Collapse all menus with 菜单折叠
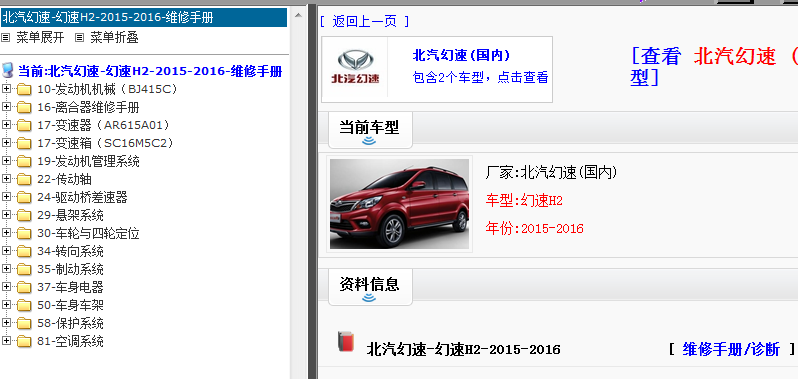Image resolution: width=798 pixels, height=379 pixels. pyautogui.click(x=115, y=38)
